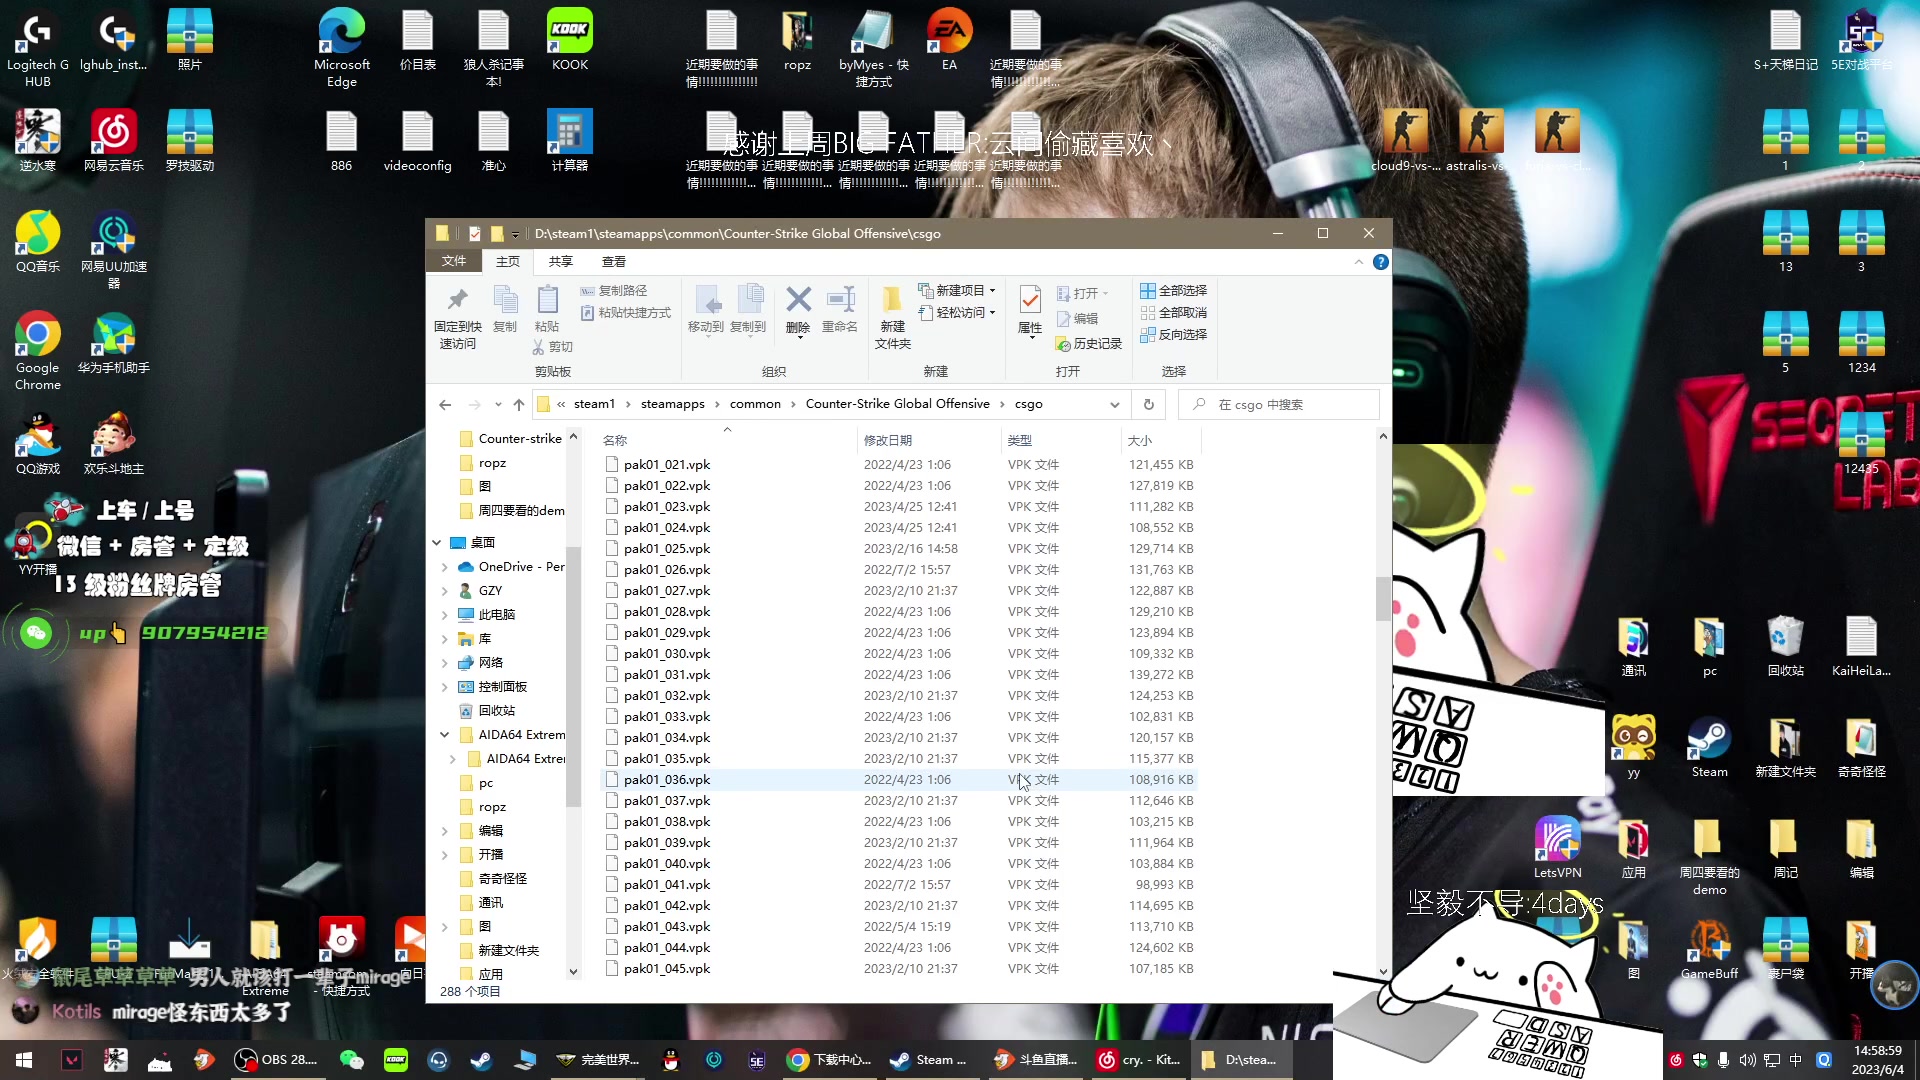Sort files by the 大小 column header

tap(1160, 440)
